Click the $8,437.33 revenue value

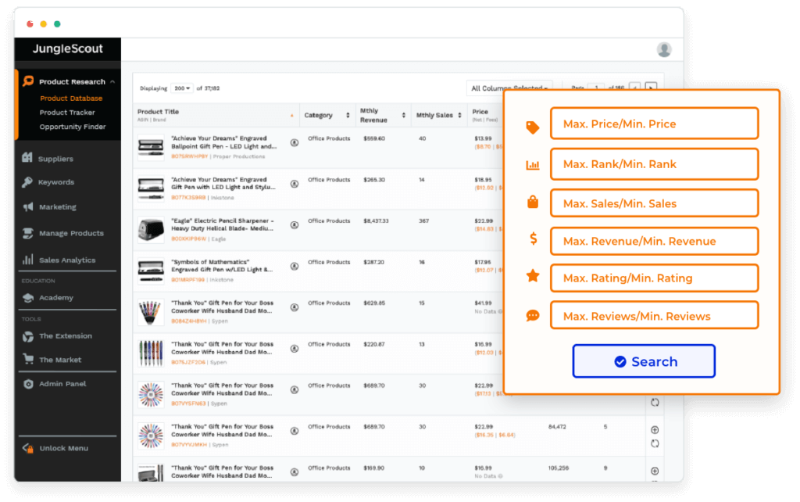click(376, 221)
